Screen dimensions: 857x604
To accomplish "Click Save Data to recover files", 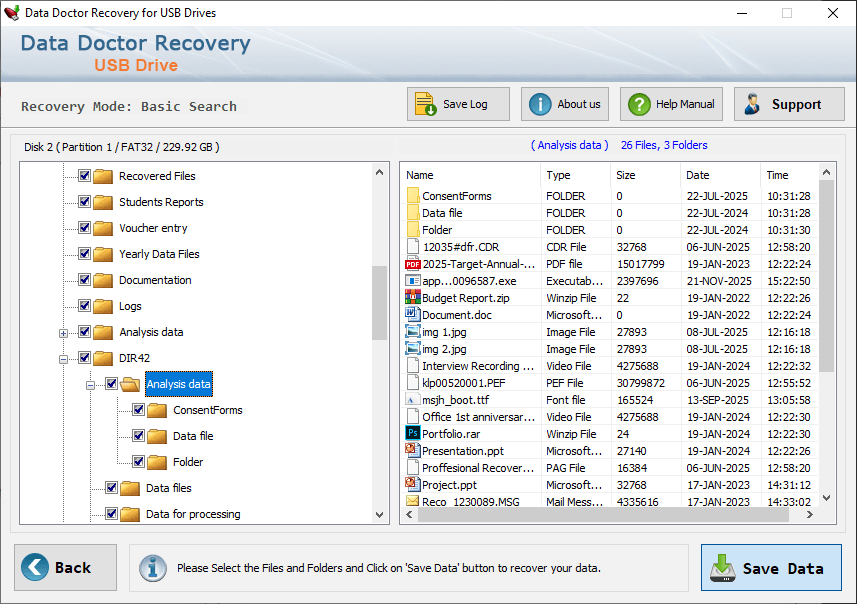I will coord(771,567).
